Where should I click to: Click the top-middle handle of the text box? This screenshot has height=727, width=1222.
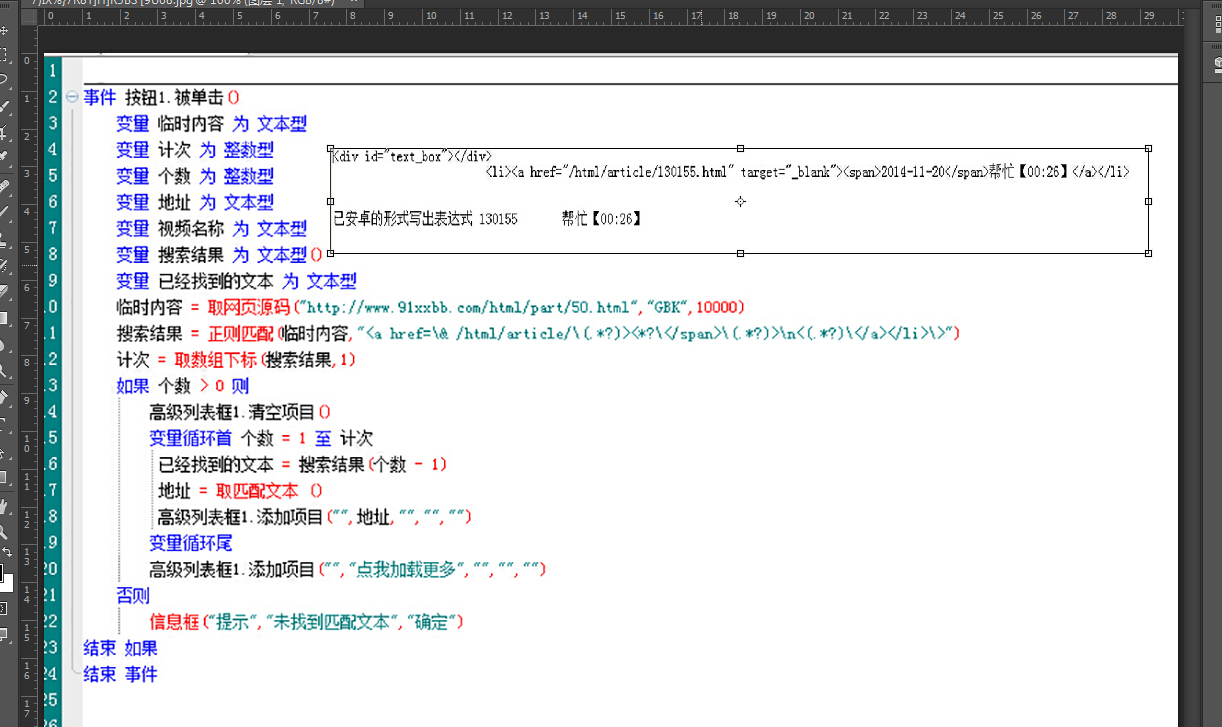point(740,148)
